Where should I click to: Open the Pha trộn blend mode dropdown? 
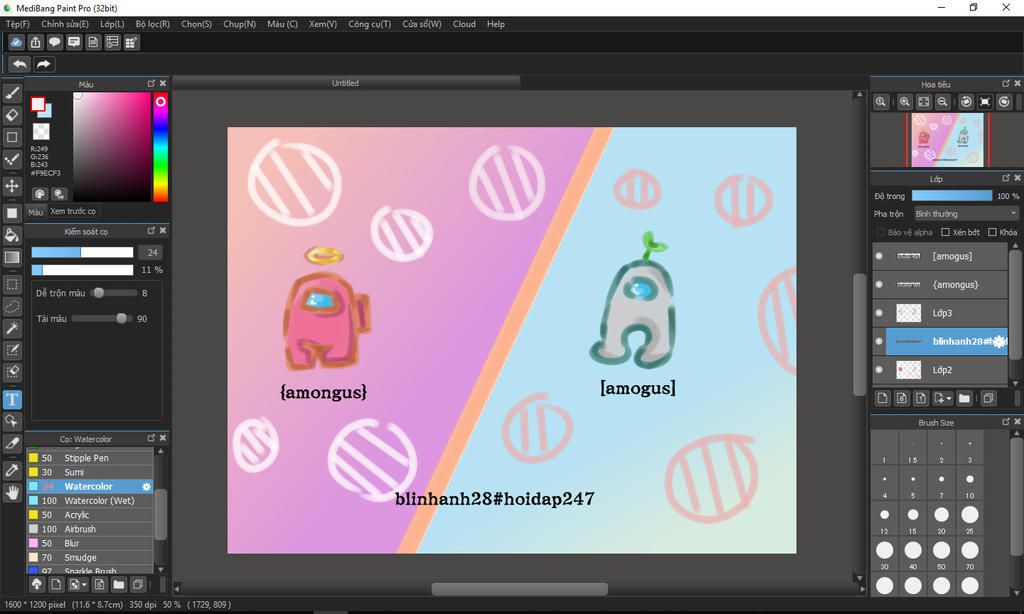pos(965,214)
